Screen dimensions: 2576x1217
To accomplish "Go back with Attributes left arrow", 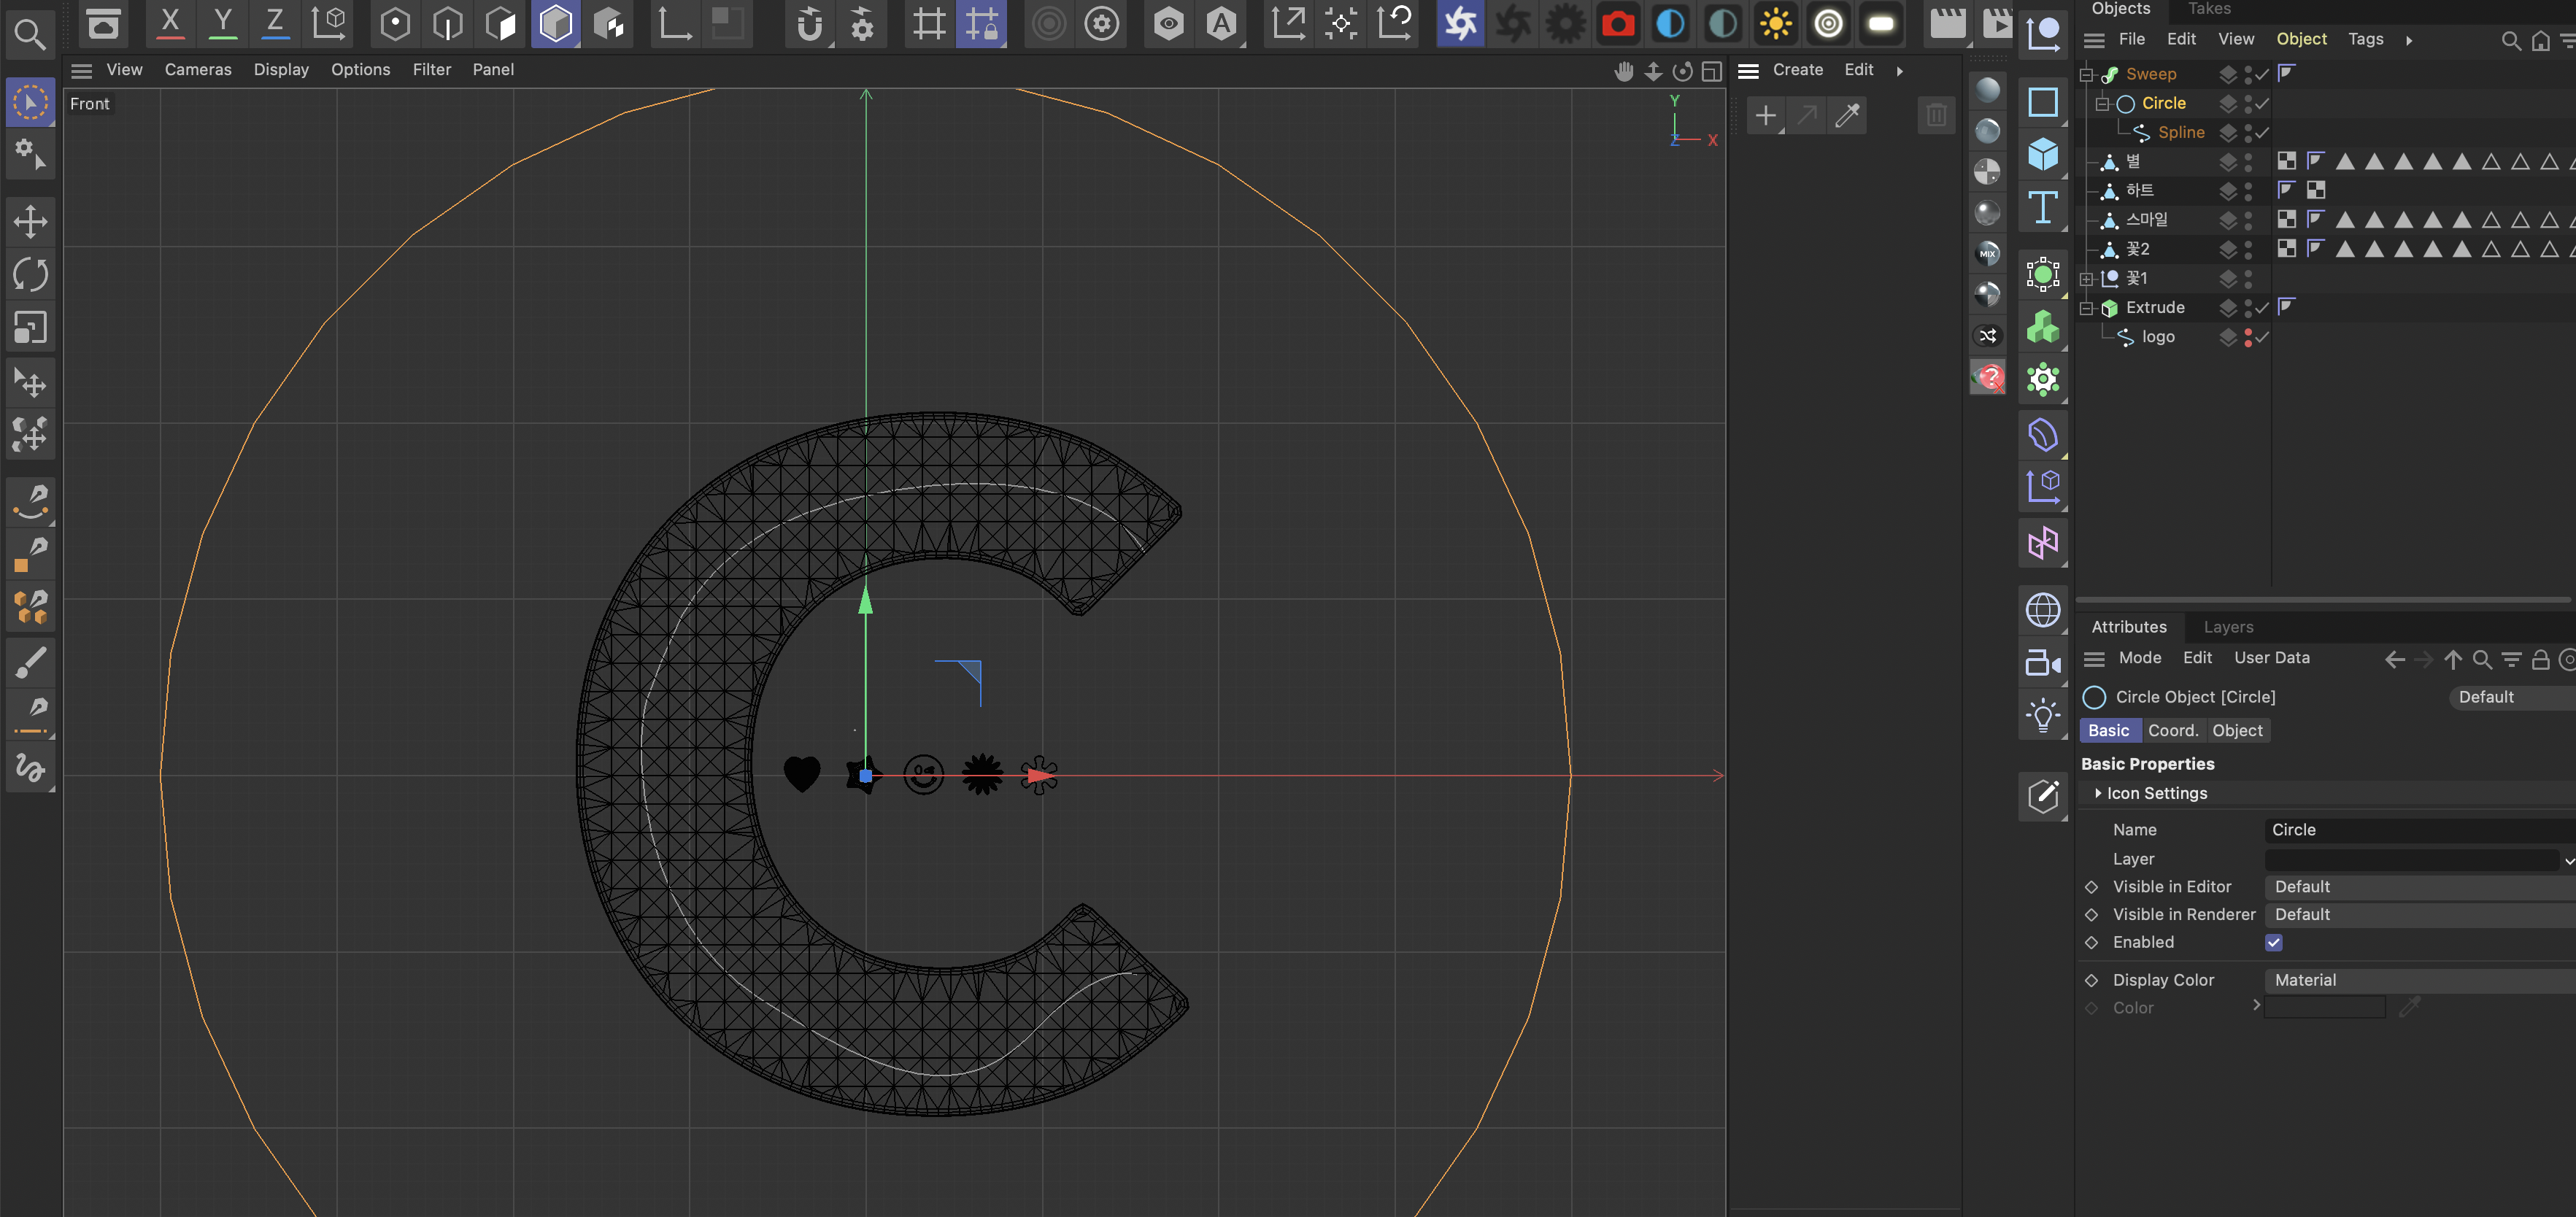I will click(2394, 659).
